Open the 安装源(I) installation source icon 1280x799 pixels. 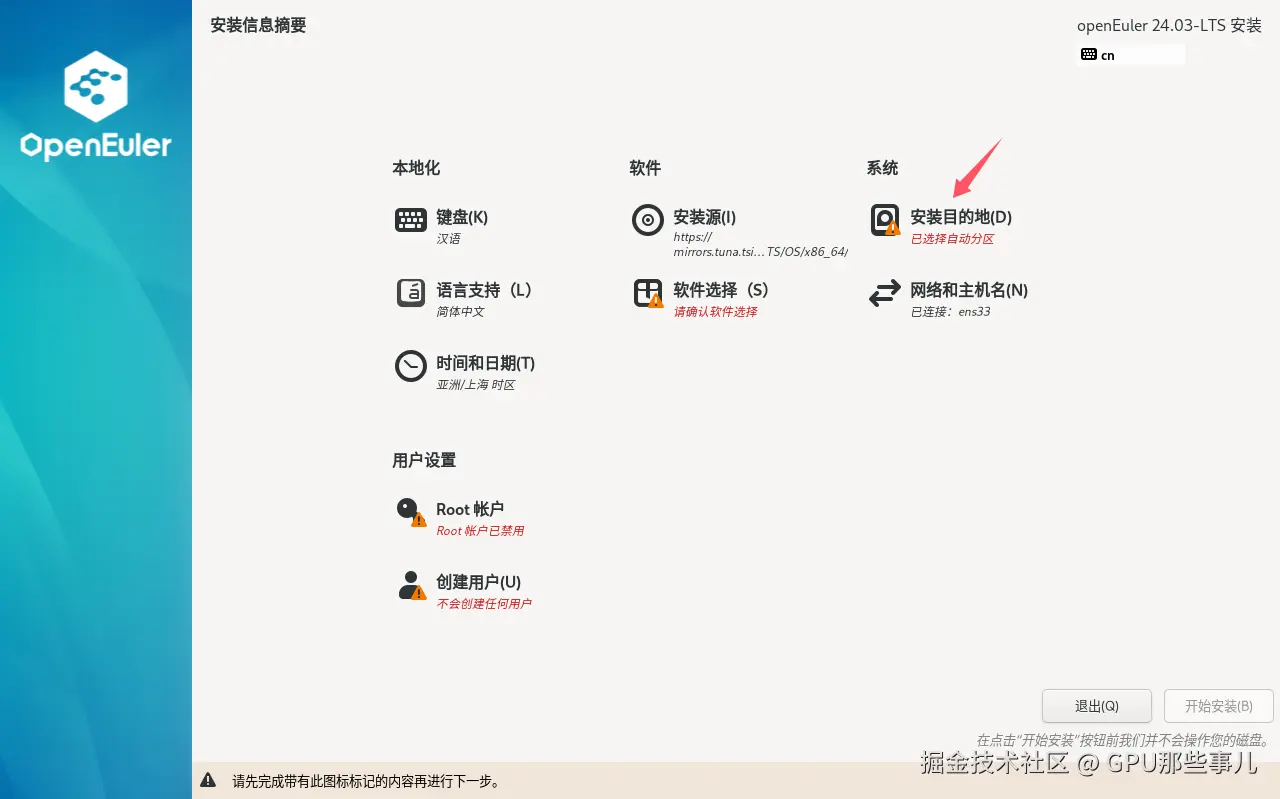click(647, 219)
